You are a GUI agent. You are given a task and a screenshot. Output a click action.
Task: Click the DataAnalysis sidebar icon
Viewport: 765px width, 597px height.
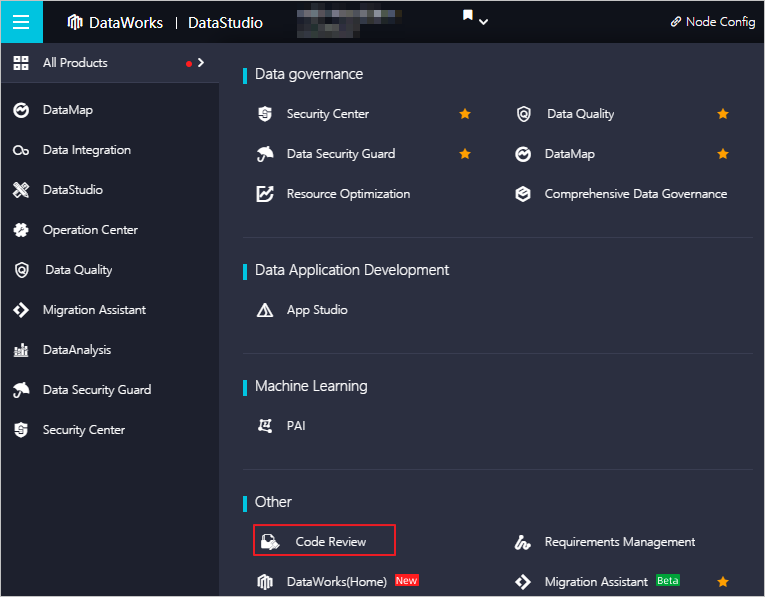coord(21,350)
